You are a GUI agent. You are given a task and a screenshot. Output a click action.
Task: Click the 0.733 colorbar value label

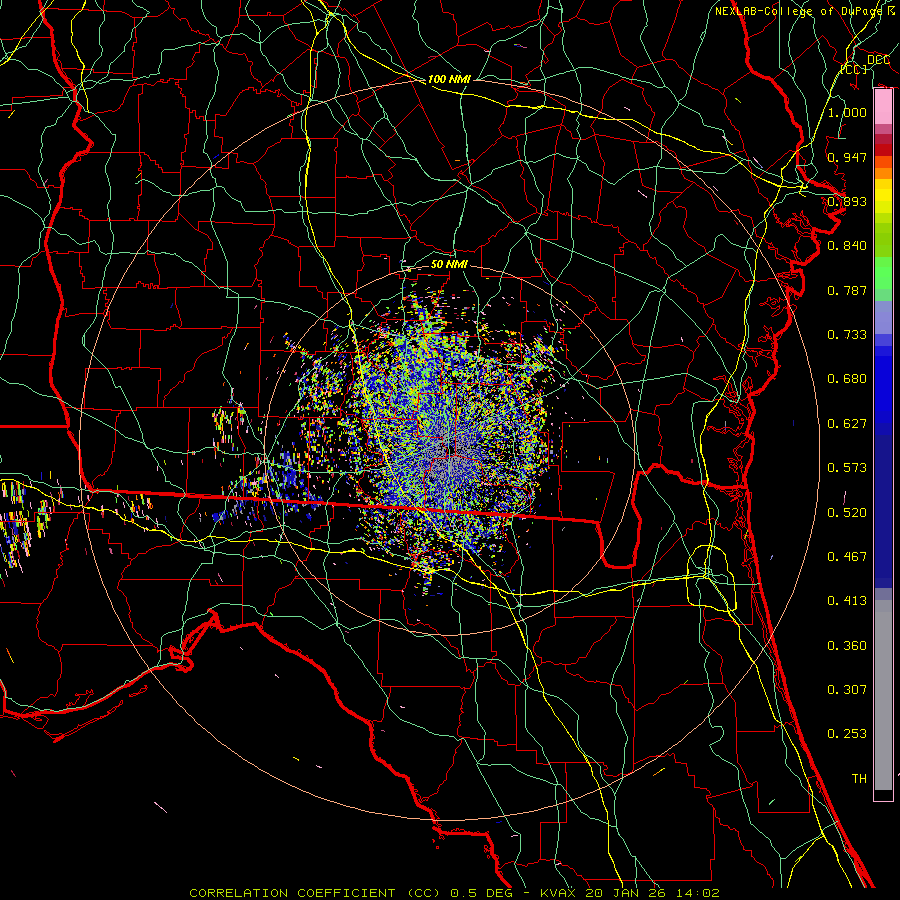(x=847, y=334)
